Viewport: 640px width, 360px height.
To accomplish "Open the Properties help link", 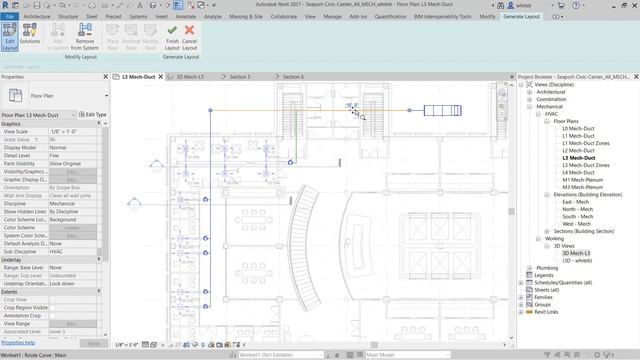I will click(18, 343).
